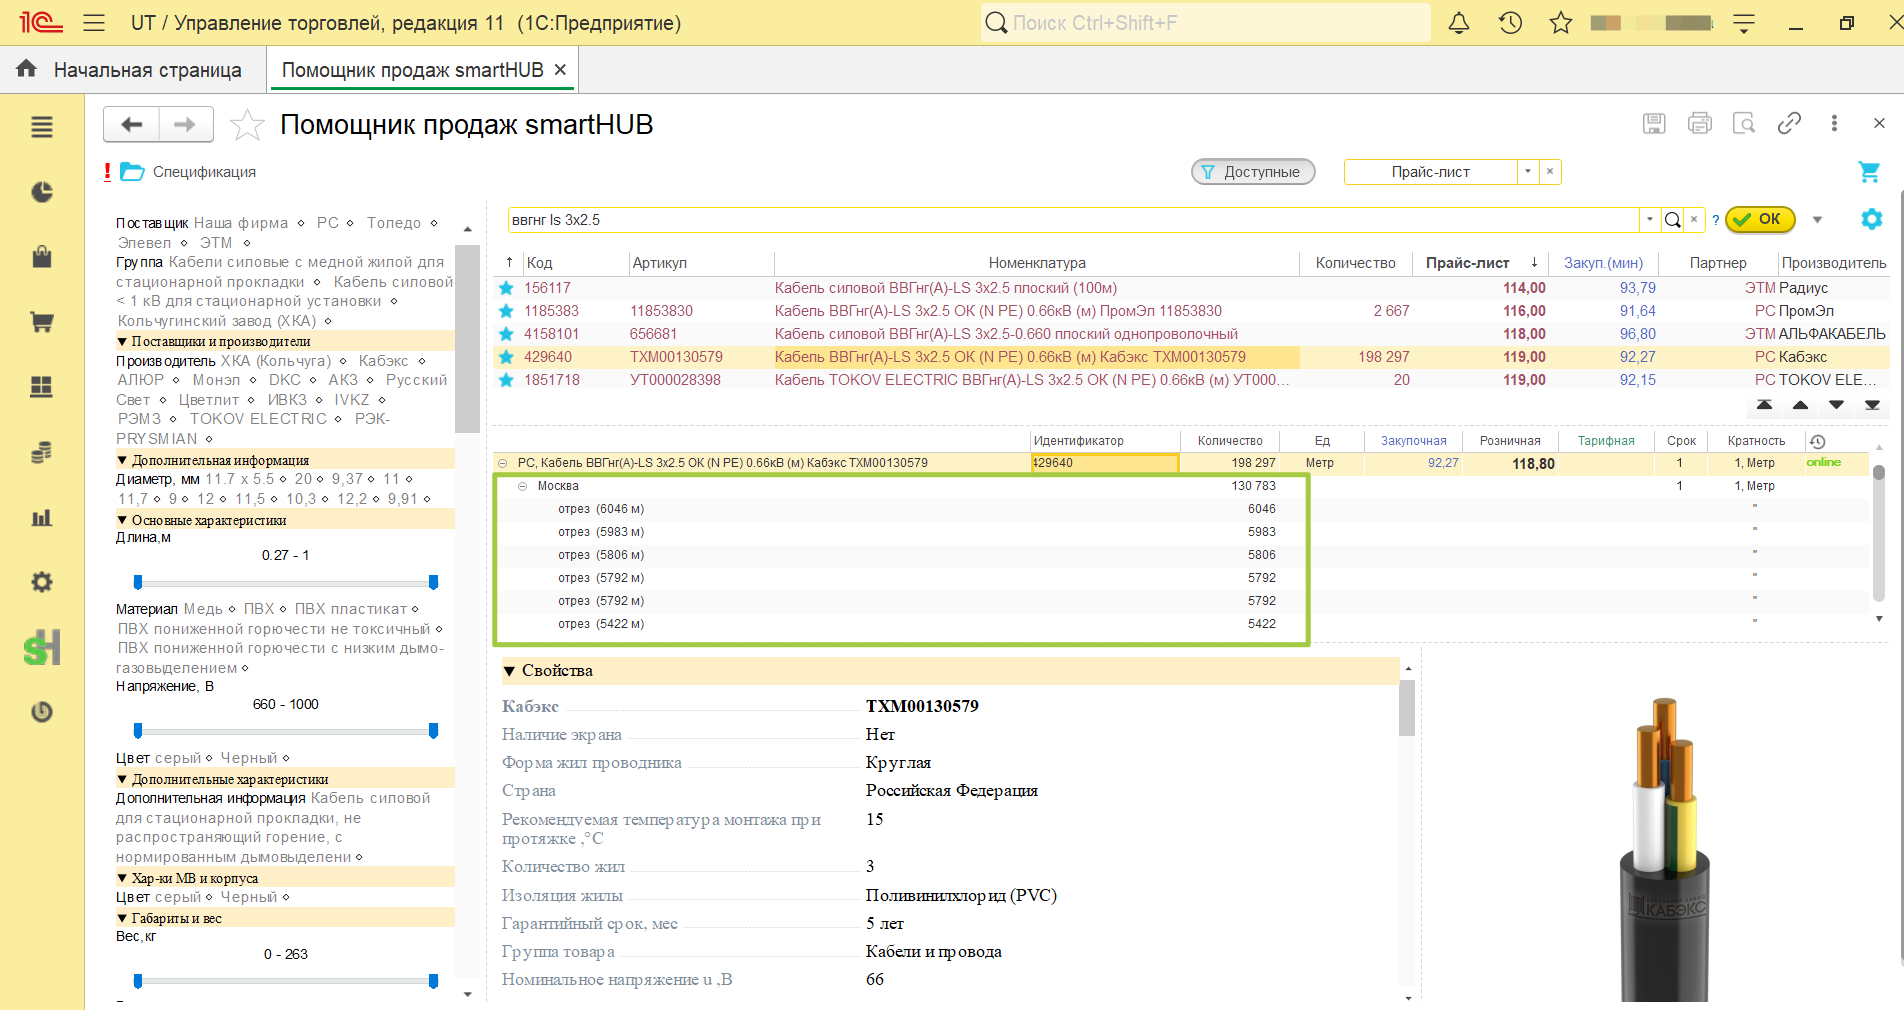
Task: Click the print icon
Action: (x=1699, y=123)
